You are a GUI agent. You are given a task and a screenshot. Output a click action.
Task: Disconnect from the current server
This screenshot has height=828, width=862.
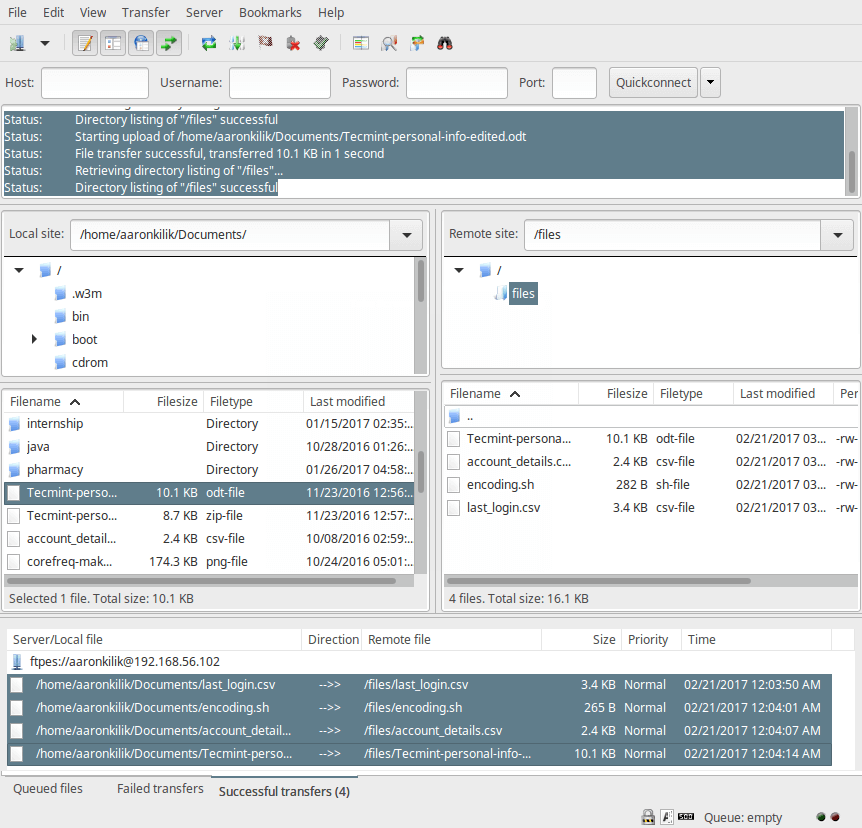pyautogui.click(x=292, y=43)
